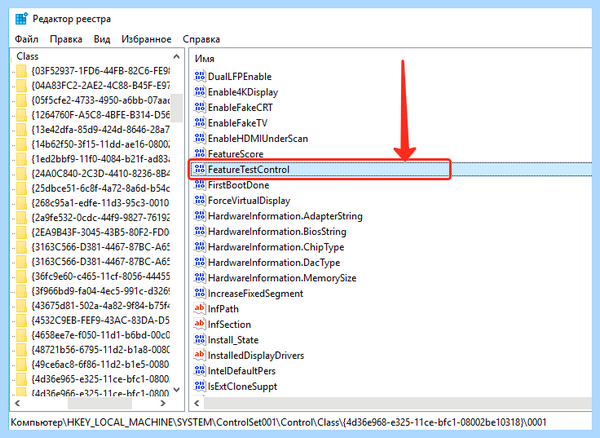Open the Справка menu

201,39
